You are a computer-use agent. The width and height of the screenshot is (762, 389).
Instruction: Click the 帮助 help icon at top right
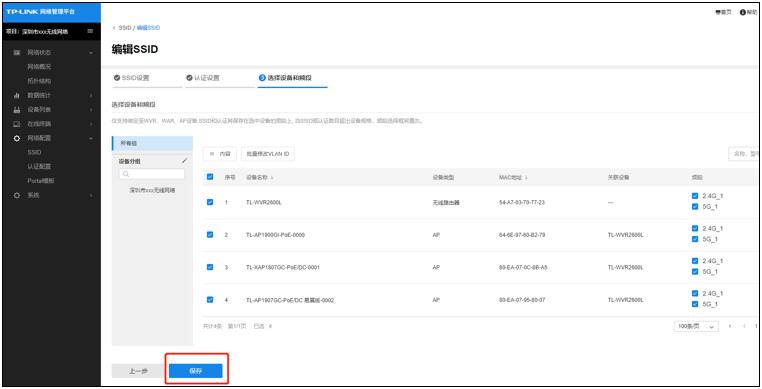[x=743, y=12]
